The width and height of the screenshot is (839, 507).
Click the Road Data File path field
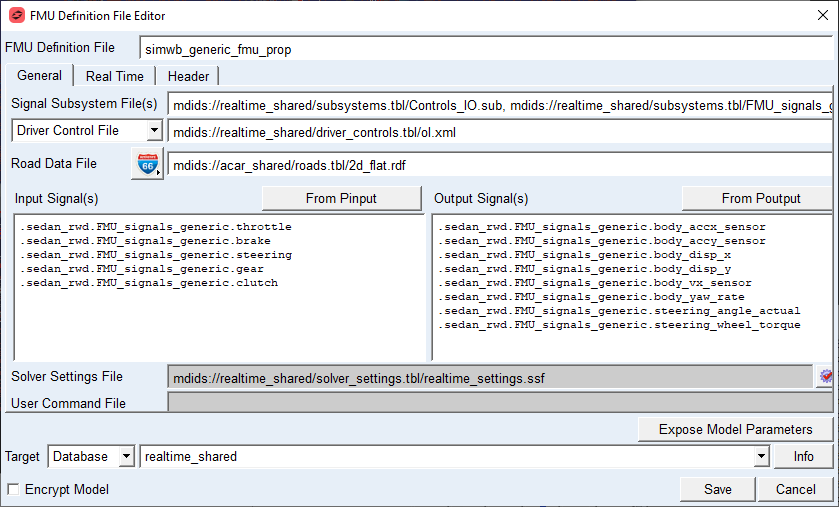[x=500, y=165]
